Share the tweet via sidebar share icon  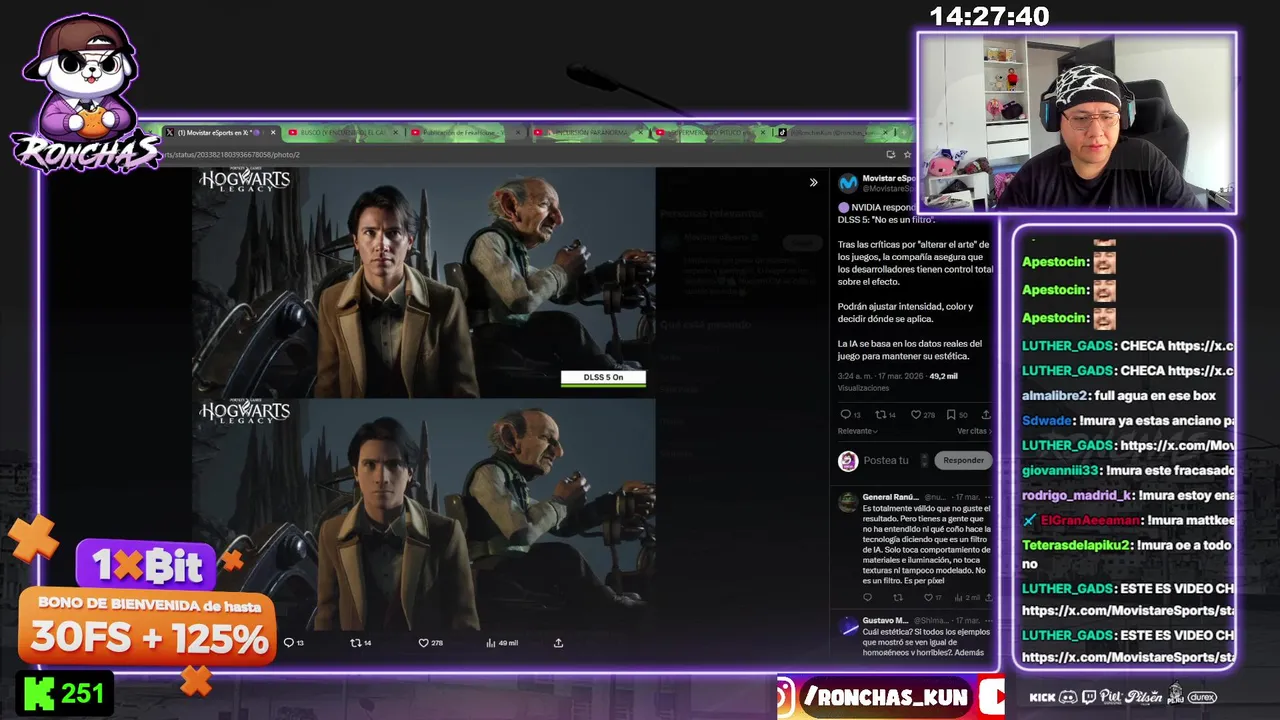(985, 415)
